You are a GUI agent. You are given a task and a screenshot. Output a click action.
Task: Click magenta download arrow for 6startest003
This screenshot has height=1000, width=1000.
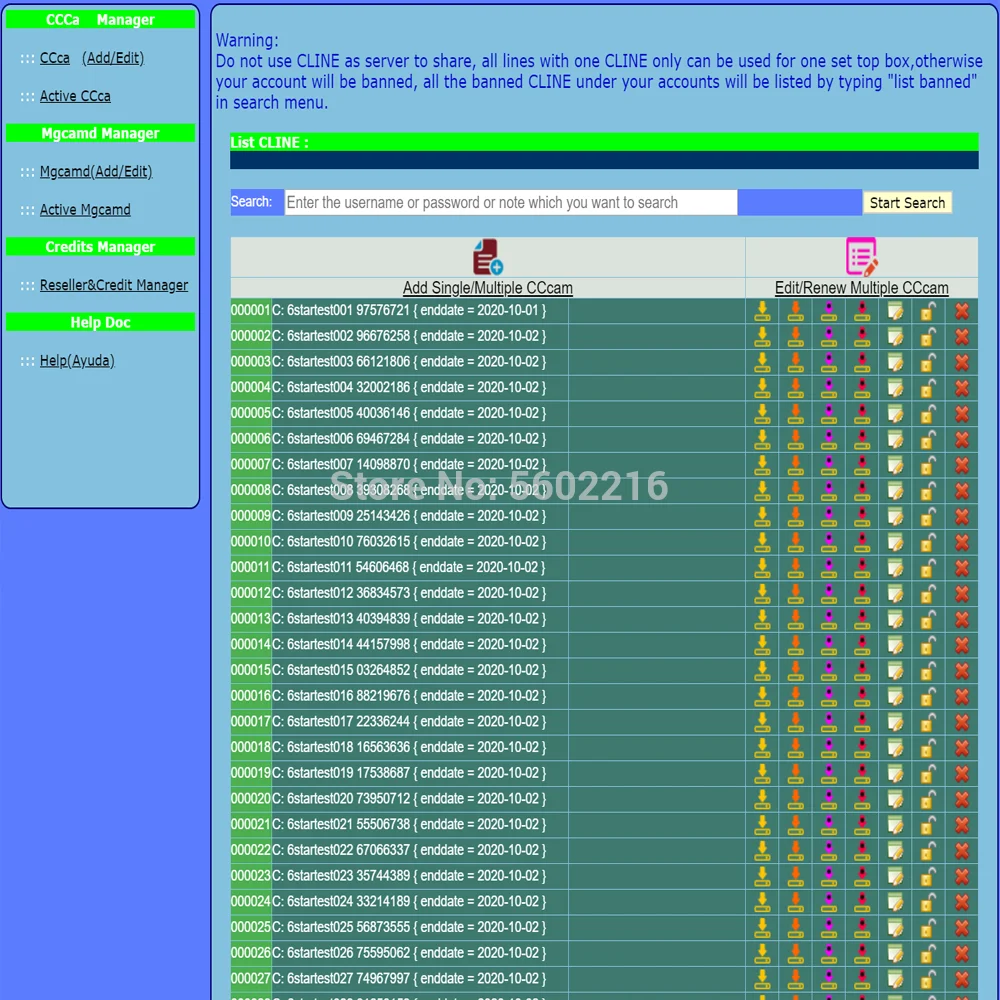[828, 362]
